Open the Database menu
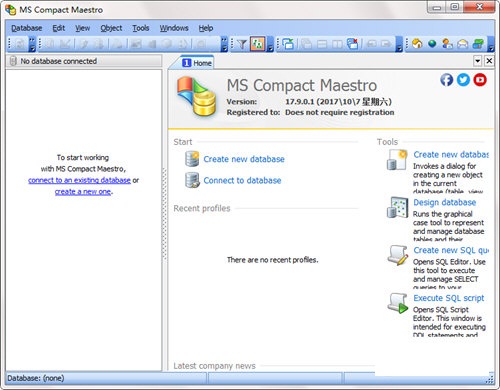 pyautogui.click(x=27, y=28)
